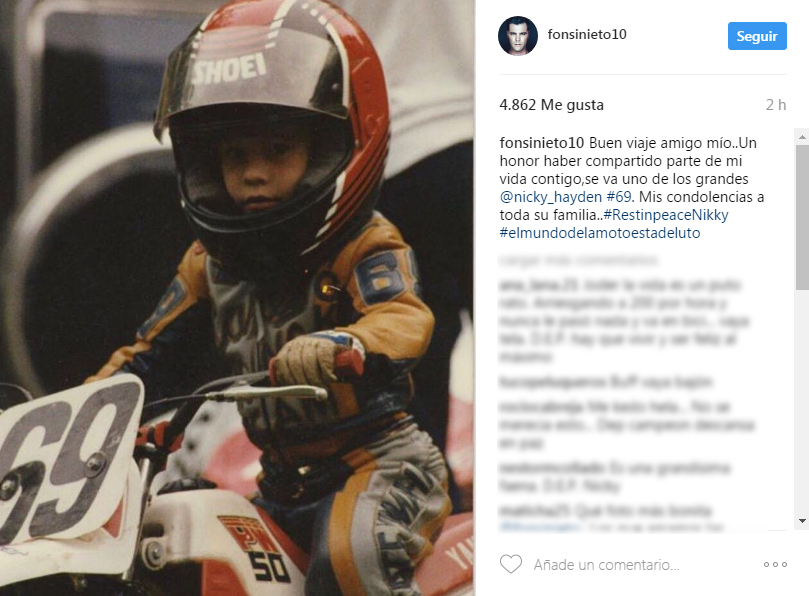Click the fonsinieto10 name in the caption
This screenshot has height=596, width=809.
[x=541, y=143]
